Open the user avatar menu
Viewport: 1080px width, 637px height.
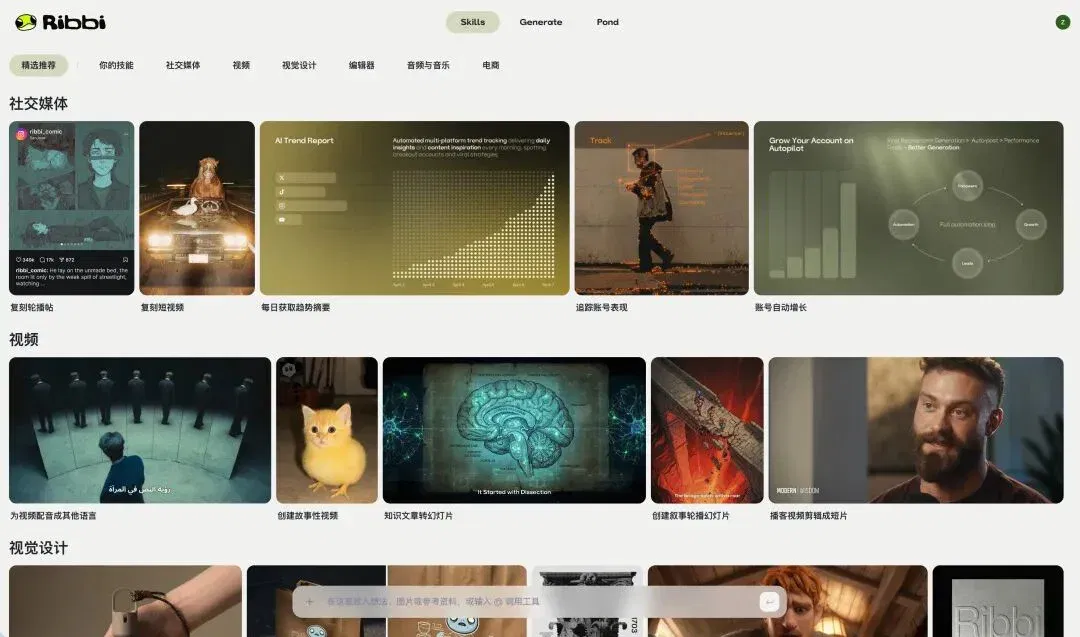(1063, 22)
